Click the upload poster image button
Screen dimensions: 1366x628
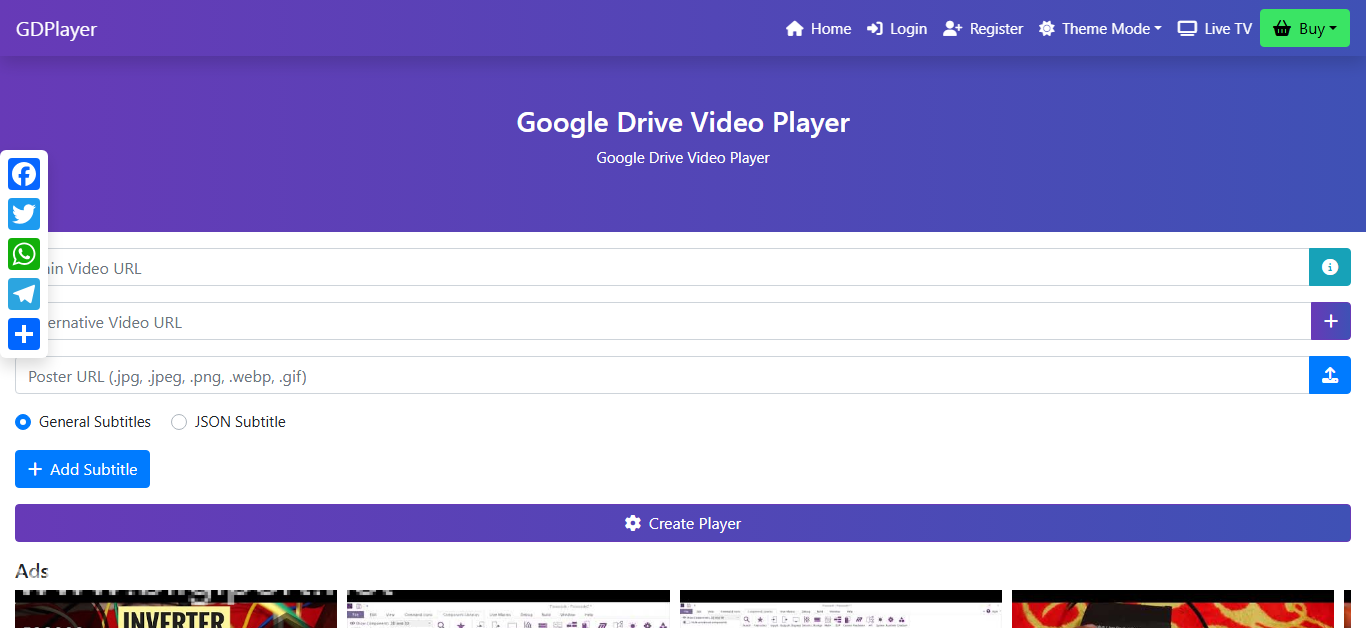tap(1330, 375)
